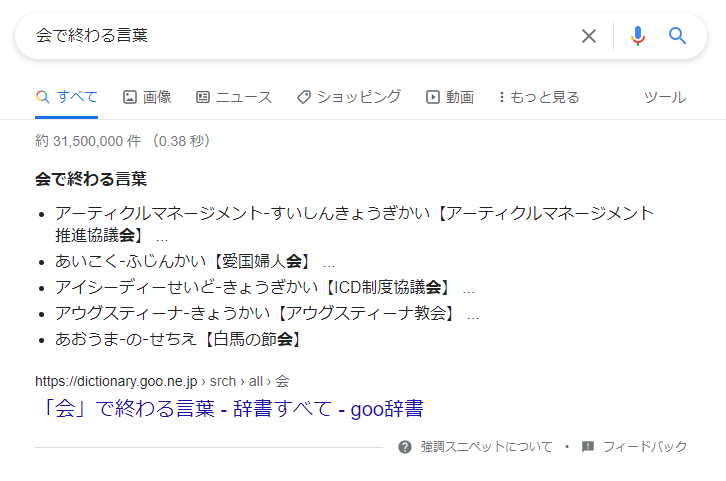
Task: Click the 約 31,500,000 件 result count
Action: click(x=123, y=141)
